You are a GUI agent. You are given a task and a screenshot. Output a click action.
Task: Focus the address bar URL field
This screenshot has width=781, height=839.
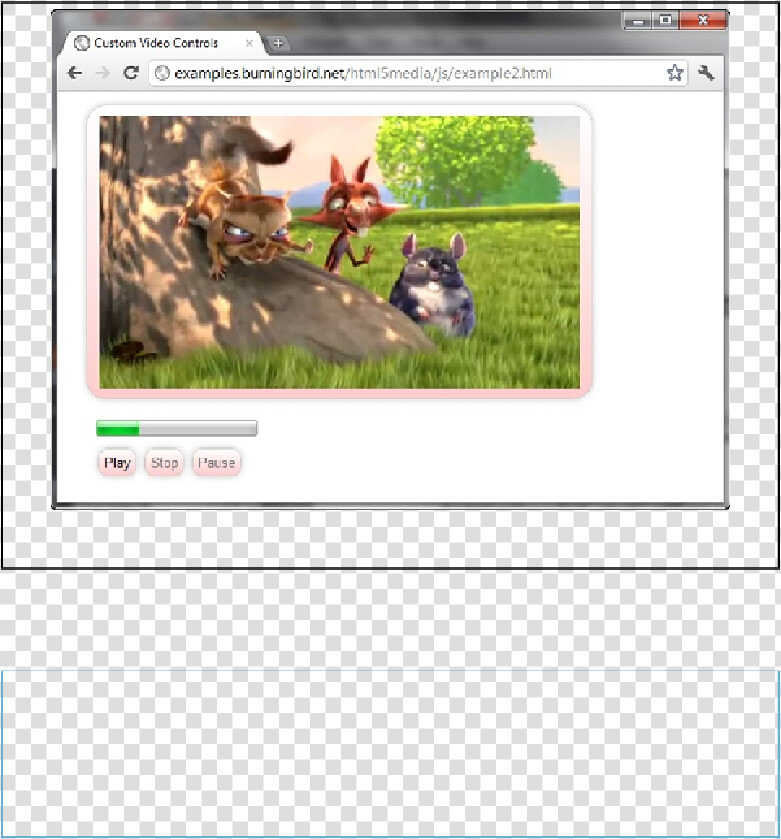pos(418,73)
